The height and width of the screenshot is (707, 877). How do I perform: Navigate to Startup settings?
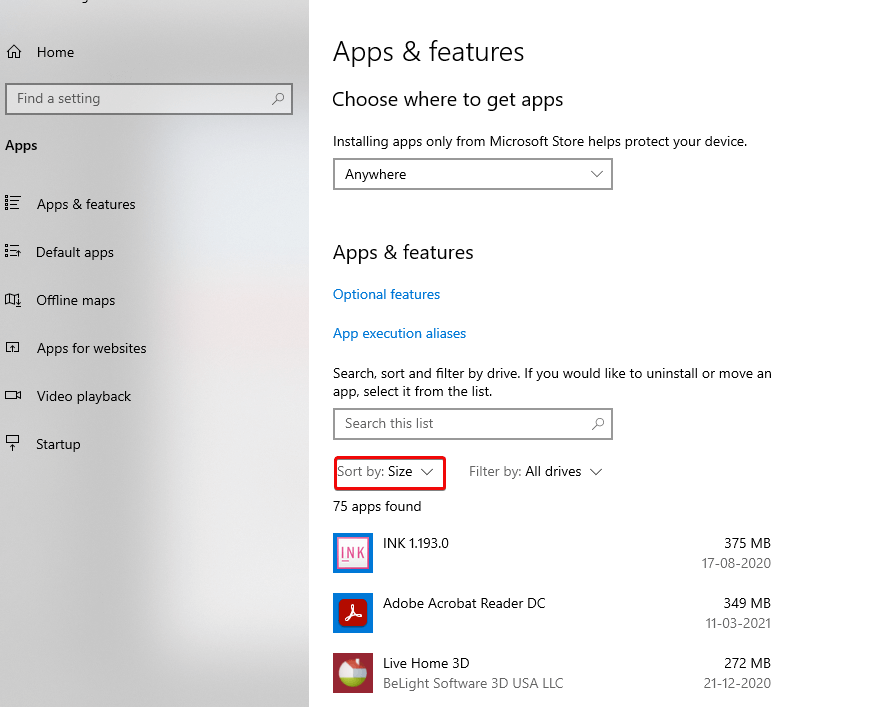point(58,444)
